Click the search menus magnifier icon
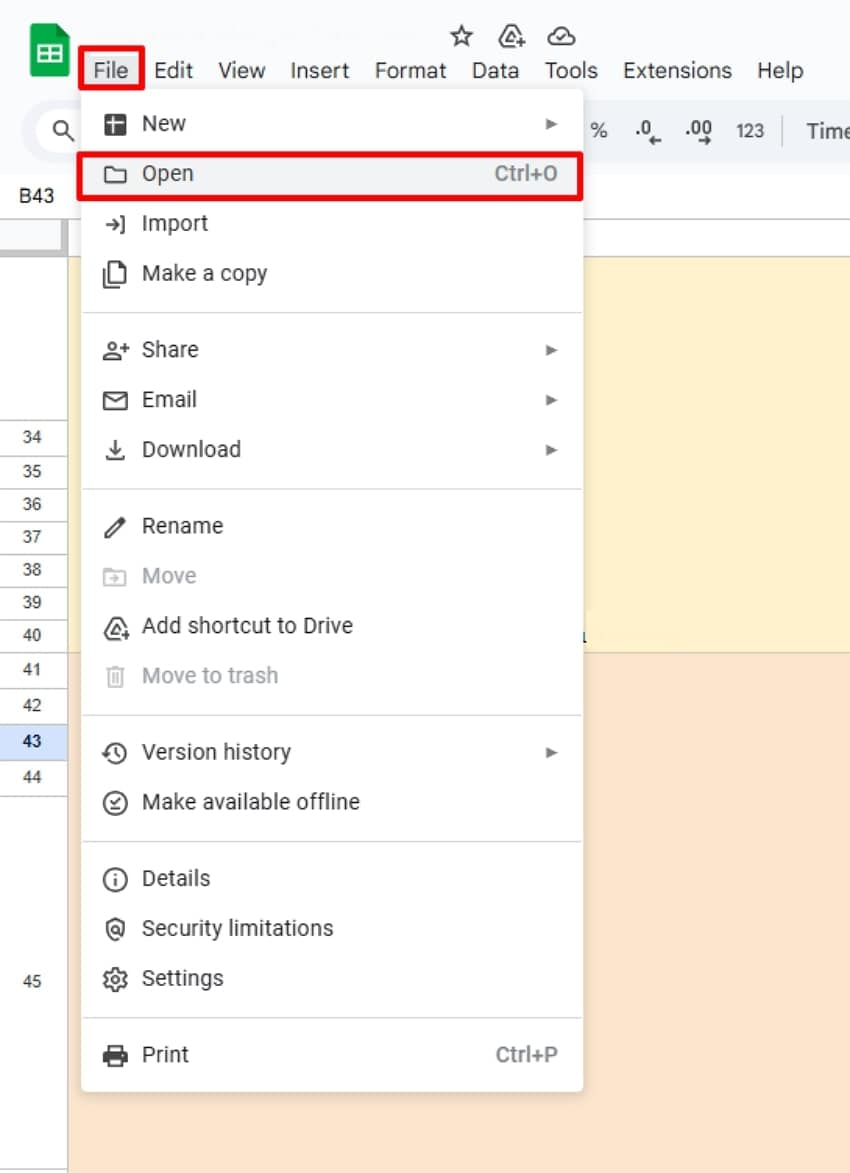Viewport: 850px width, 1173px height. coord(62,130)
